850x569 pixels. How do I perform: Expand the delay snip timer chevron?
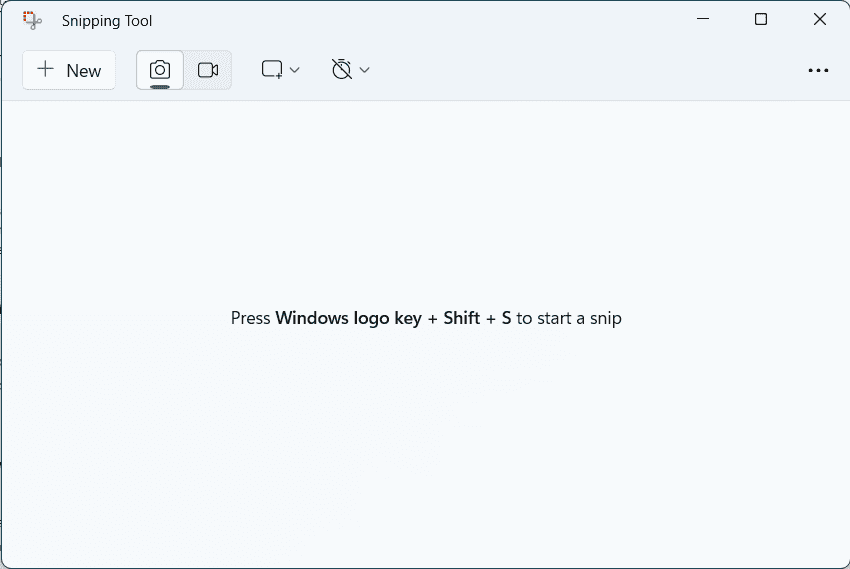pyautogui.click(x=365, y=70)
